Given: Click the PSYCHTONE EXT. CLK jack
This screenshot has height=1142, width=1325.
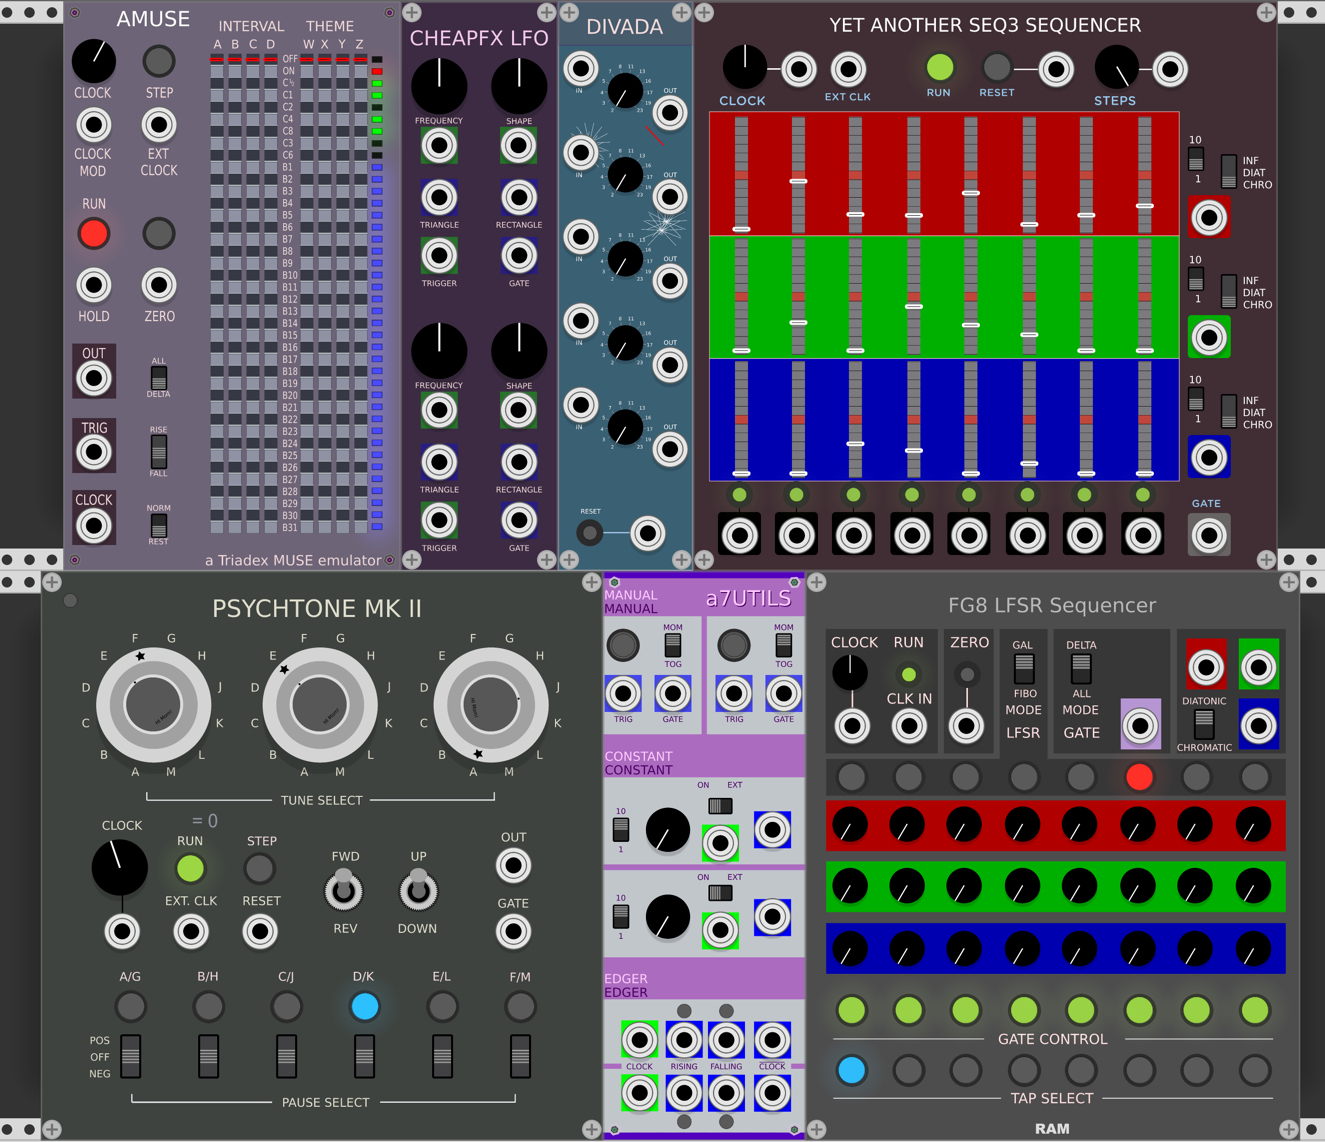Looking at the screenshot, I should point(190,932).
